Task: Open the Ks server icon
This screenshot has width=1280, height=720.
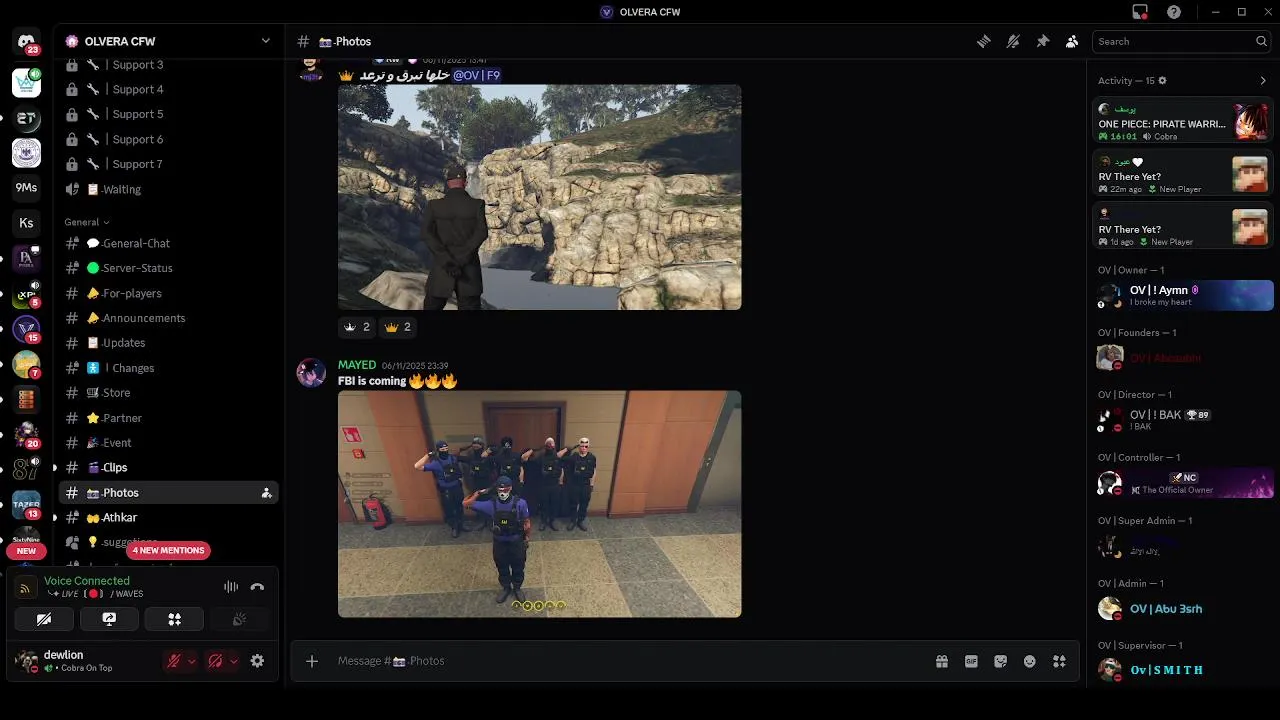Action: [x=26, y=223]
